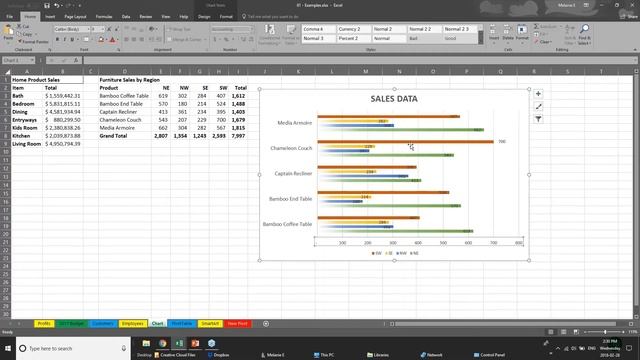Click the Chart Styles brush button
The height and width of the screenshot is (360, 640).
[x=538, y=107]
